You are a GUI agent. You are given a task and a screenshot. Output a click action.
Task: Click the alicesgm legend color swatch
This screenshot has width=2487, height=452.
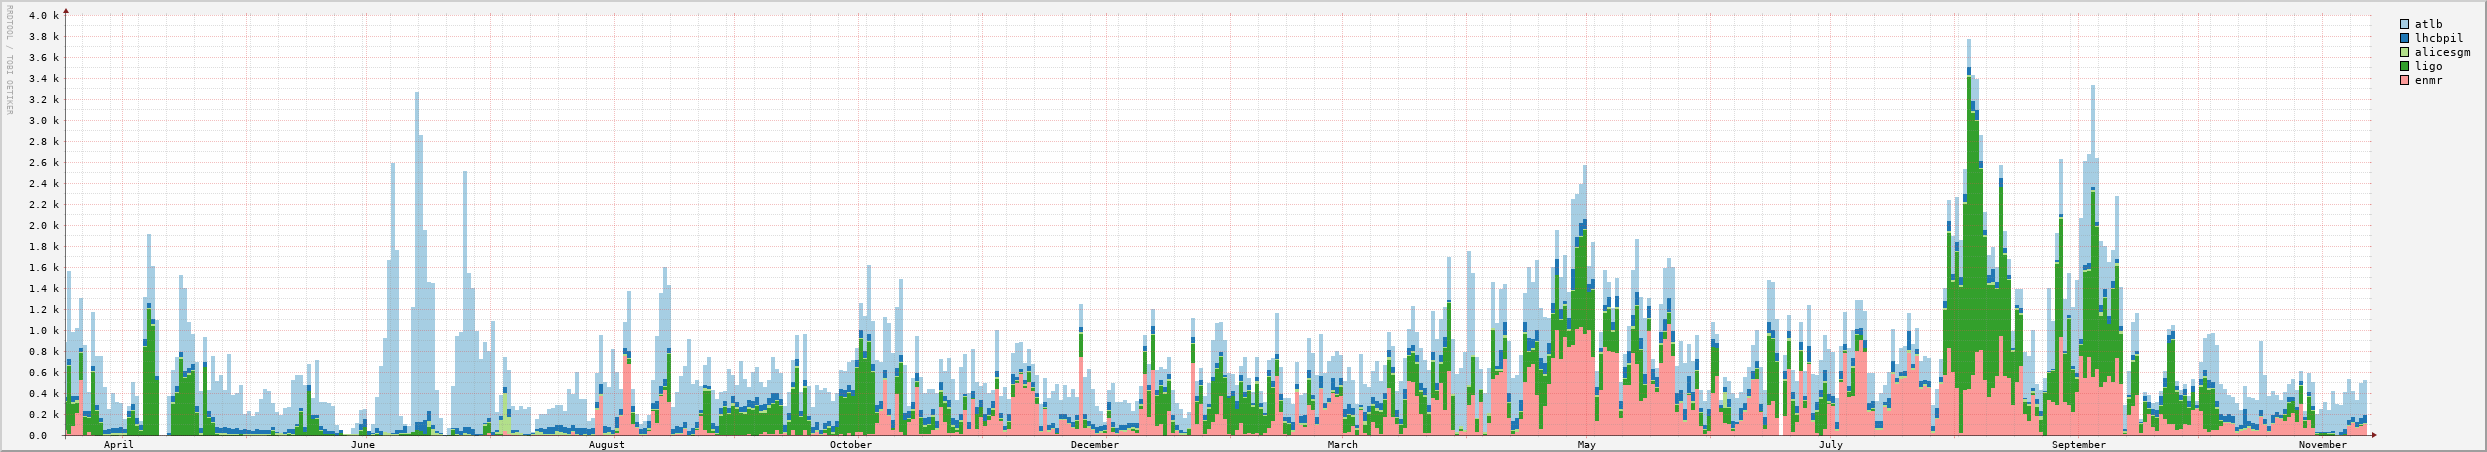coord(2404,52)
